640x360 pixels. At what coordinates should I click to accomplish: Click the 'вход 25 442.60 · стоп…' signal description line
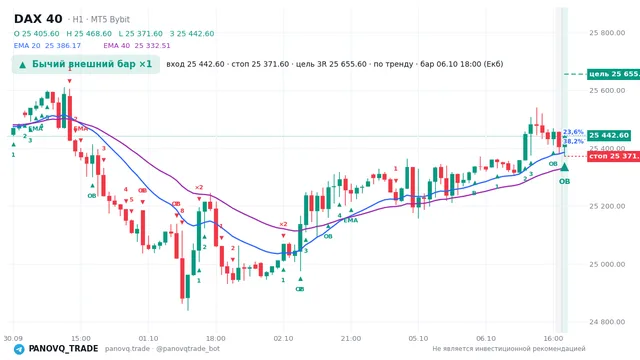pyautogui.click(x=335, y=64)
